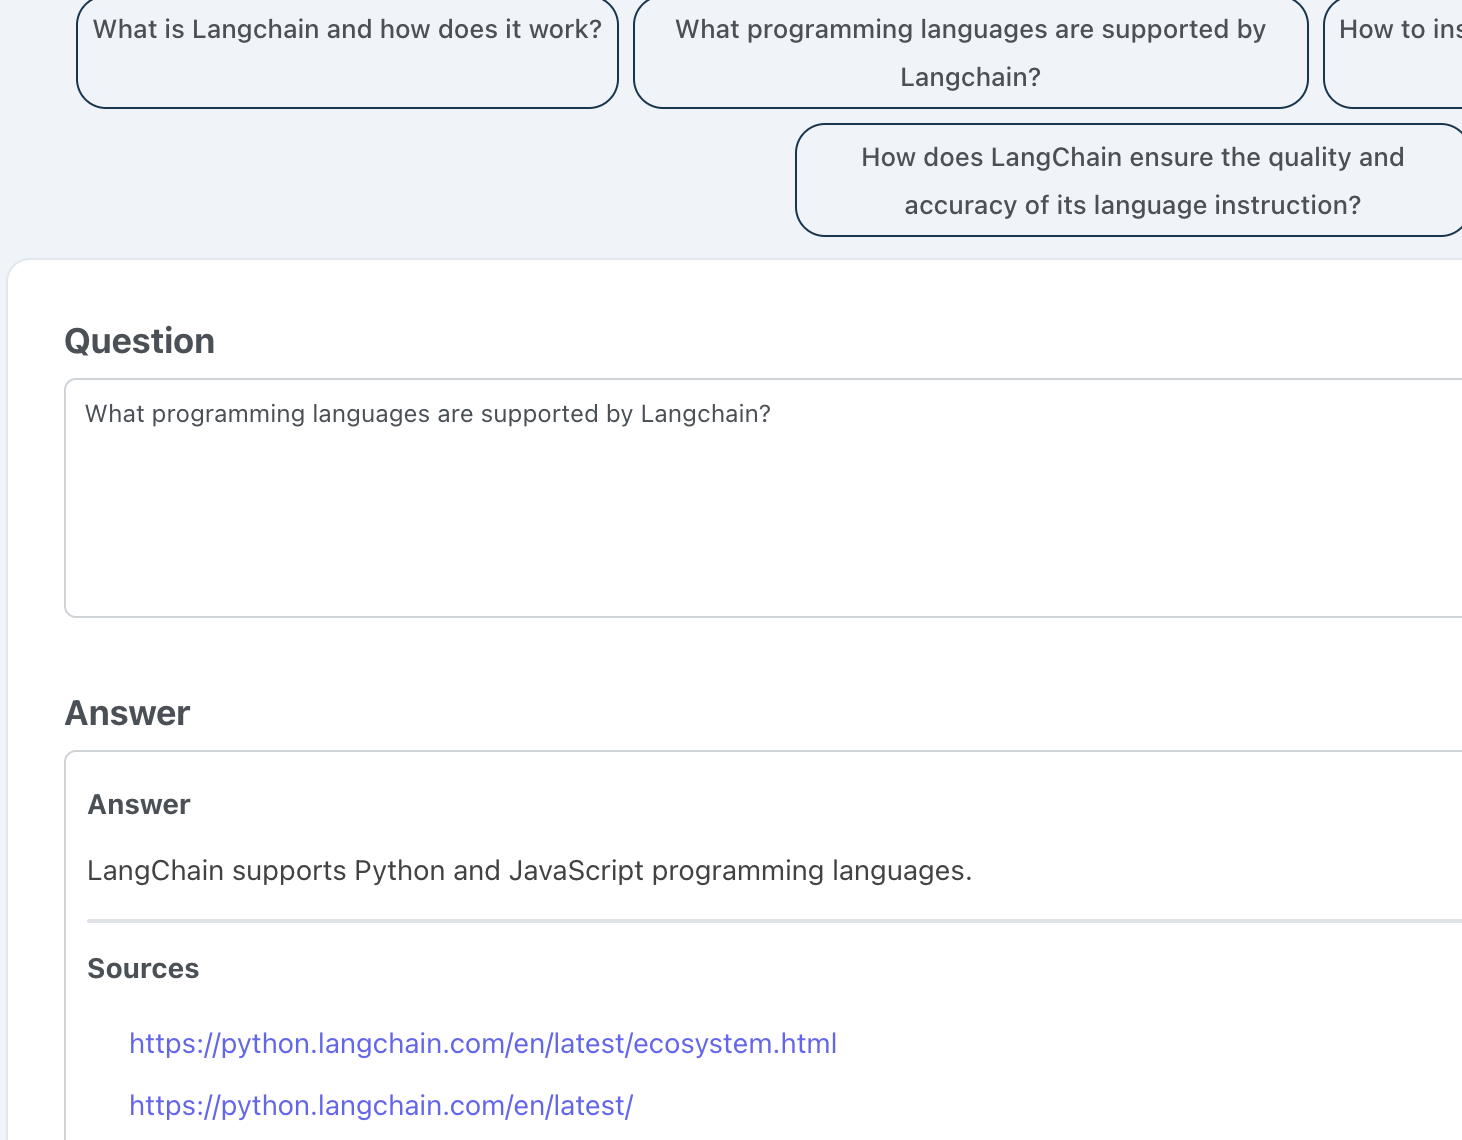
Task: Choose the 'How does LangChain ensure the quality' example
Action: point(1131,180)
